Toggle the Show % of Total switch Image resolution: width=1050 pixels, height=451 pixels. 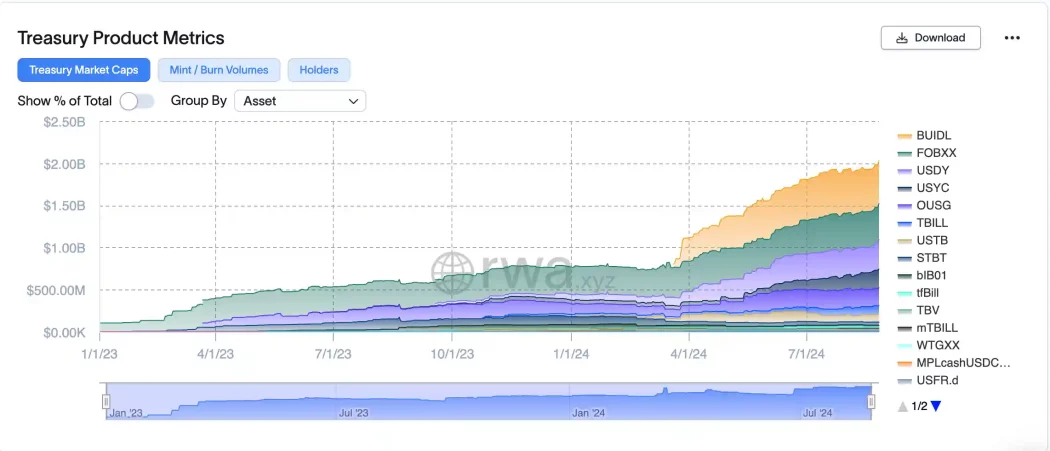137,101
